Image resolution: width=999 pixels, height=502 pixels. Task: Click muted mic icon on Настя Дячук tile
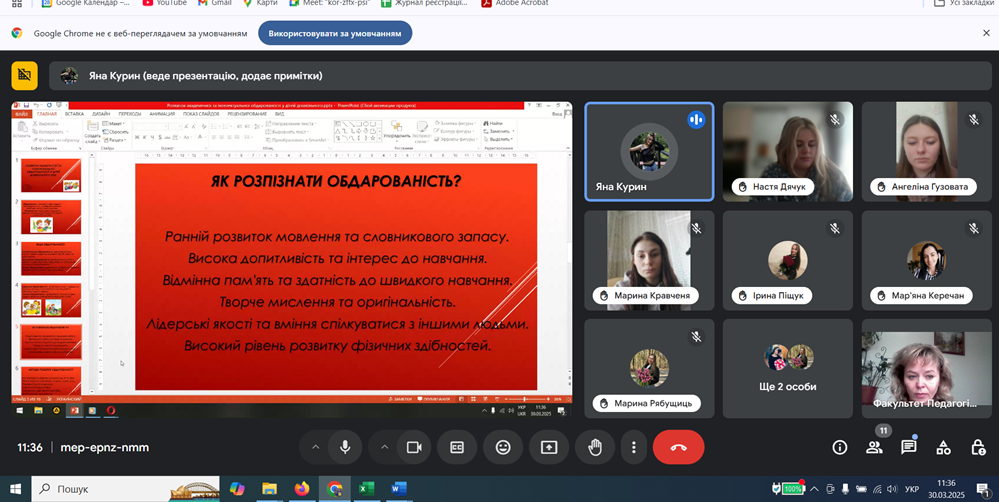pos(835,119)
